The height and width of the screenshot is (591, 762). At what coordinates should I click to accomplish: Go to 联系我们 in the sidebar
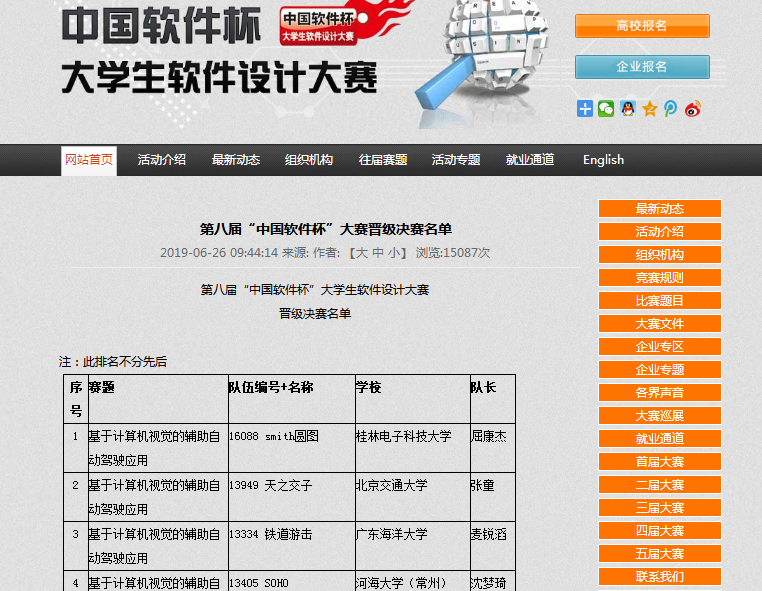(x=660, y=577)
